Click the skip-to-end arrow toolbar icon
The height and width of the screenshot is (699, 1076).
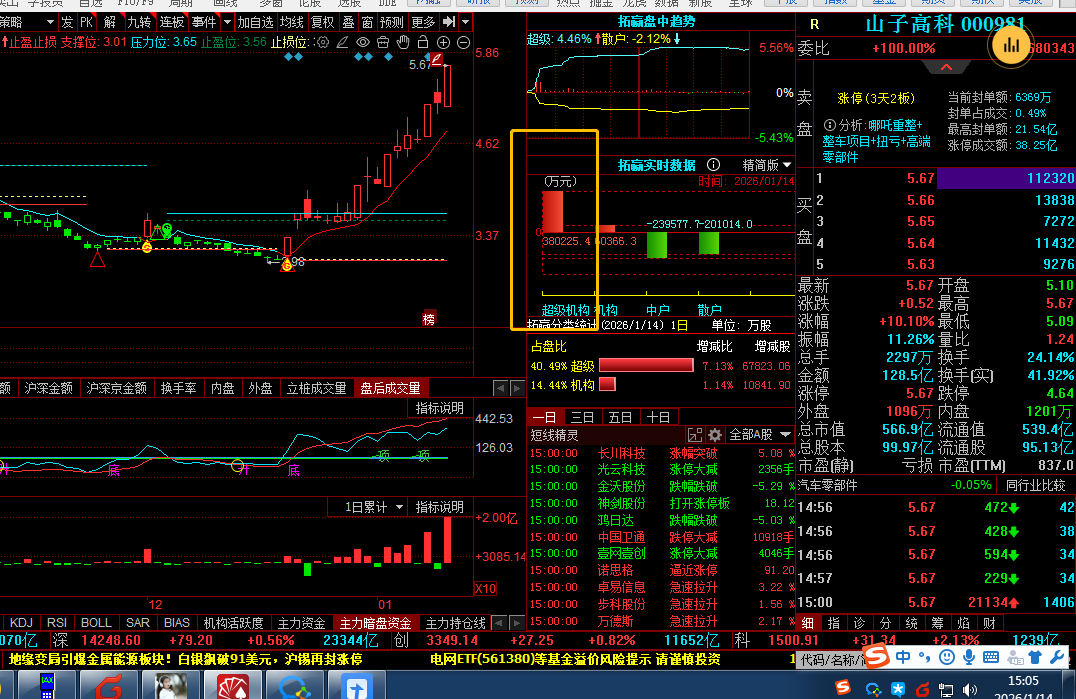click(449, 22)
